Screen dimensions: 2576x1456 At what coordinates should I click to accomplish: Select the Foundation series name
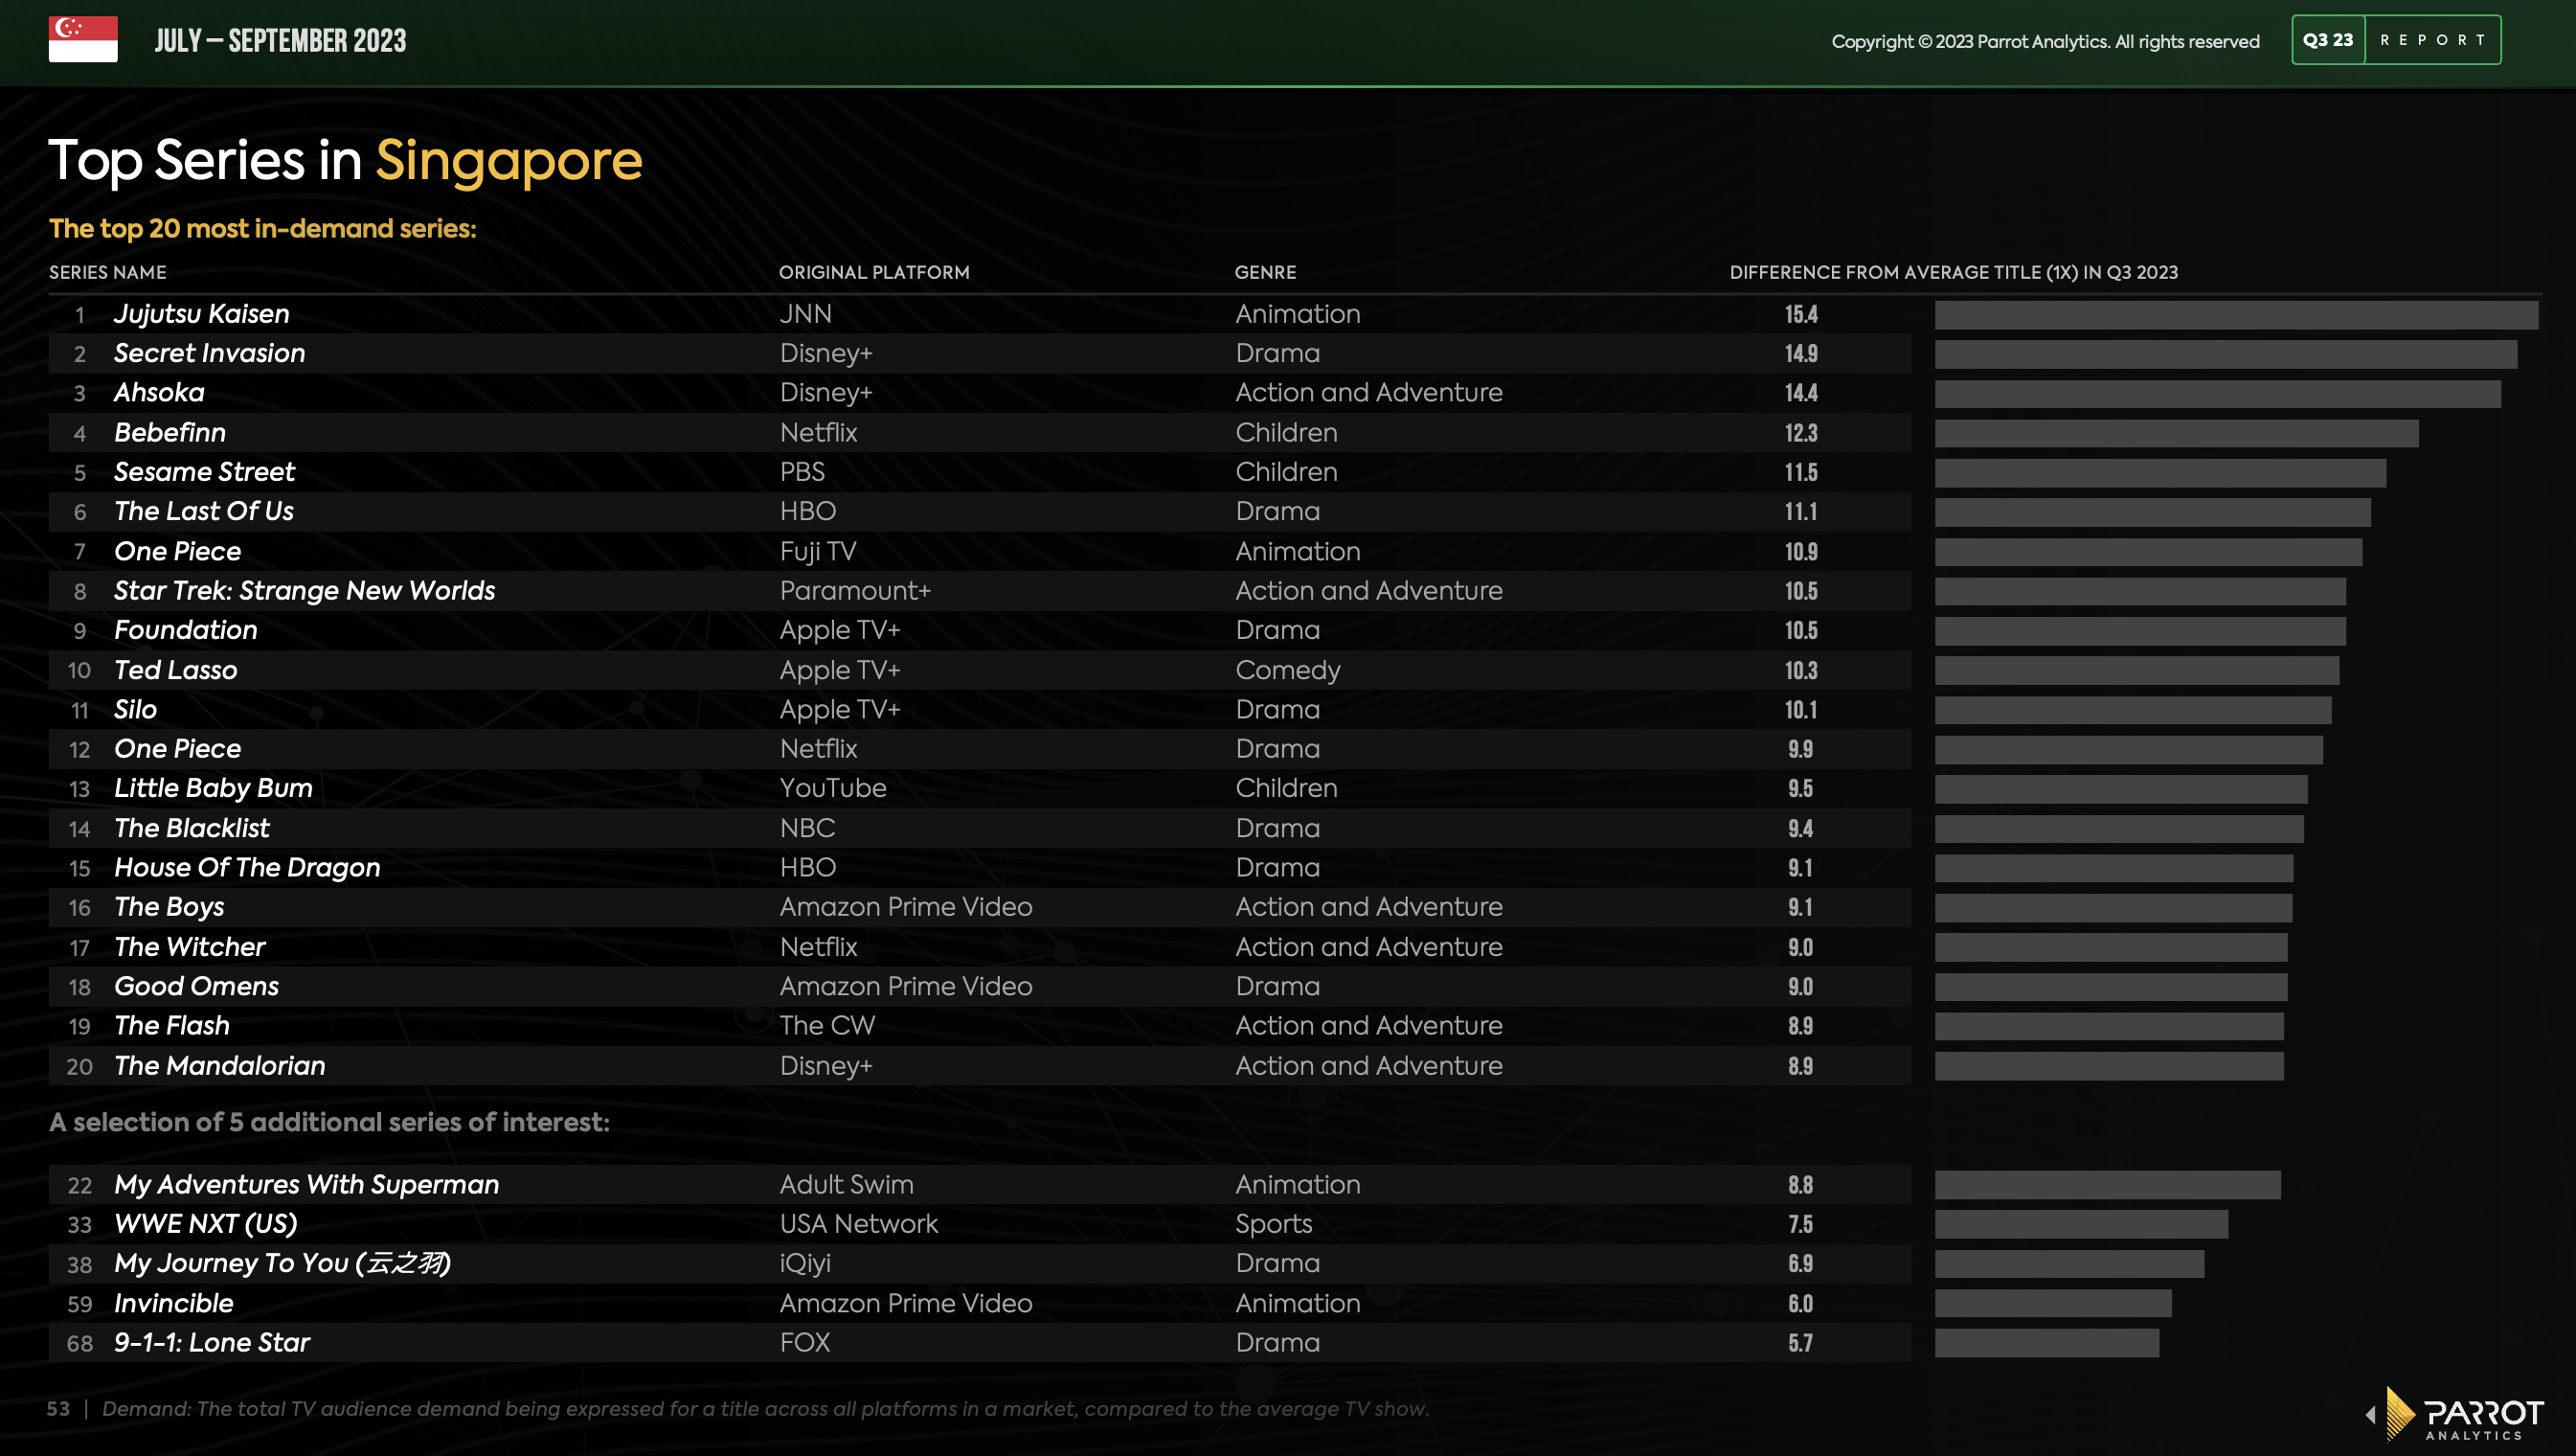point(185,629)
